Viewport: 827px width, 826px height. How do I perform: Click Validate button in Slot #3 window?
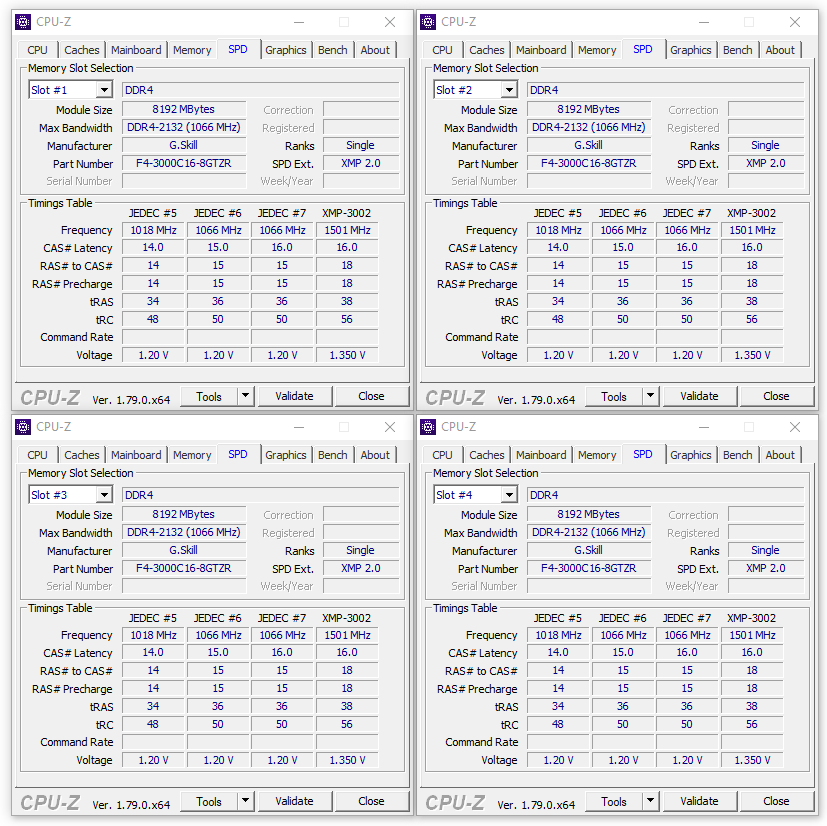[295, 801]
